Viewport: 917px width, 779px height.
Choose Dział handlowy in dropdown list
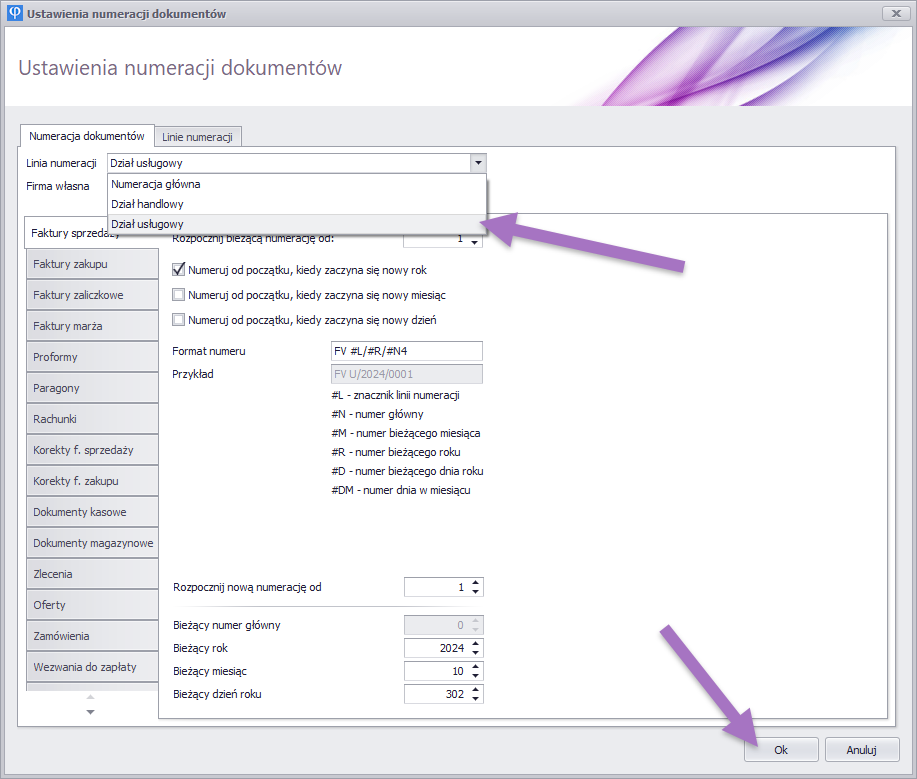click(148, 204)
